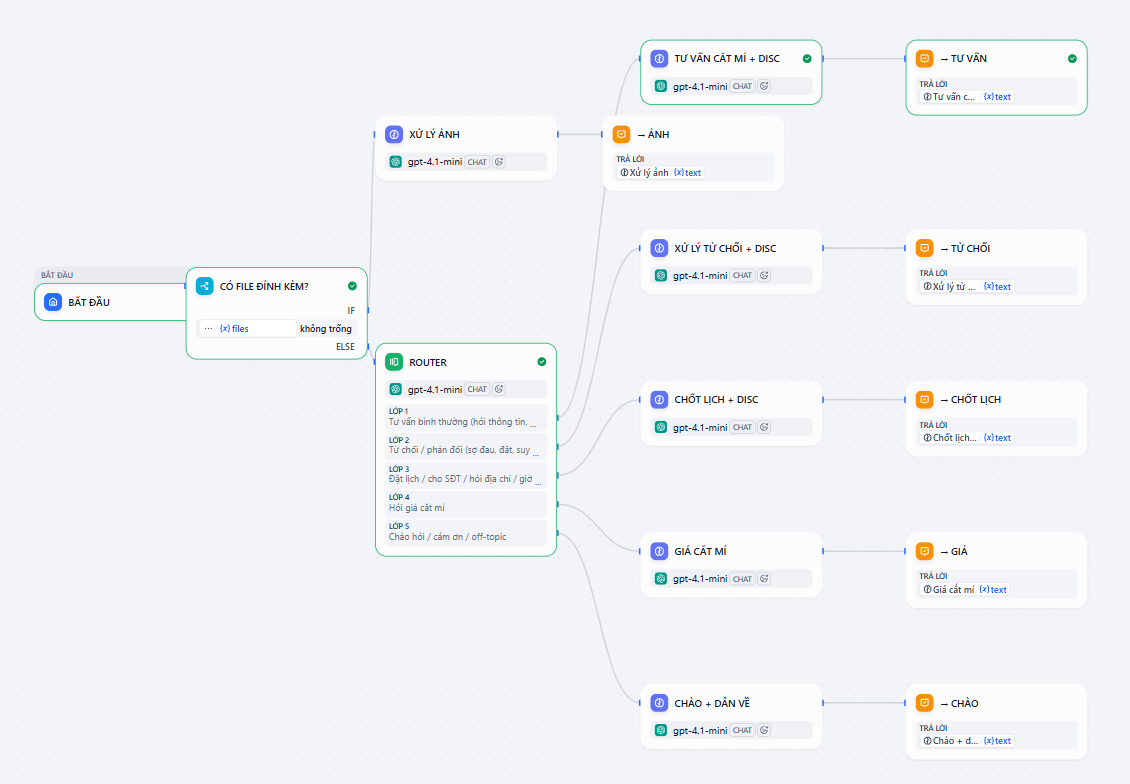The image size is (1130, 784).
Task: Open gpt-4.1-mini selector in CHÀO + DẪN VỀ
Action: point(698,730)
